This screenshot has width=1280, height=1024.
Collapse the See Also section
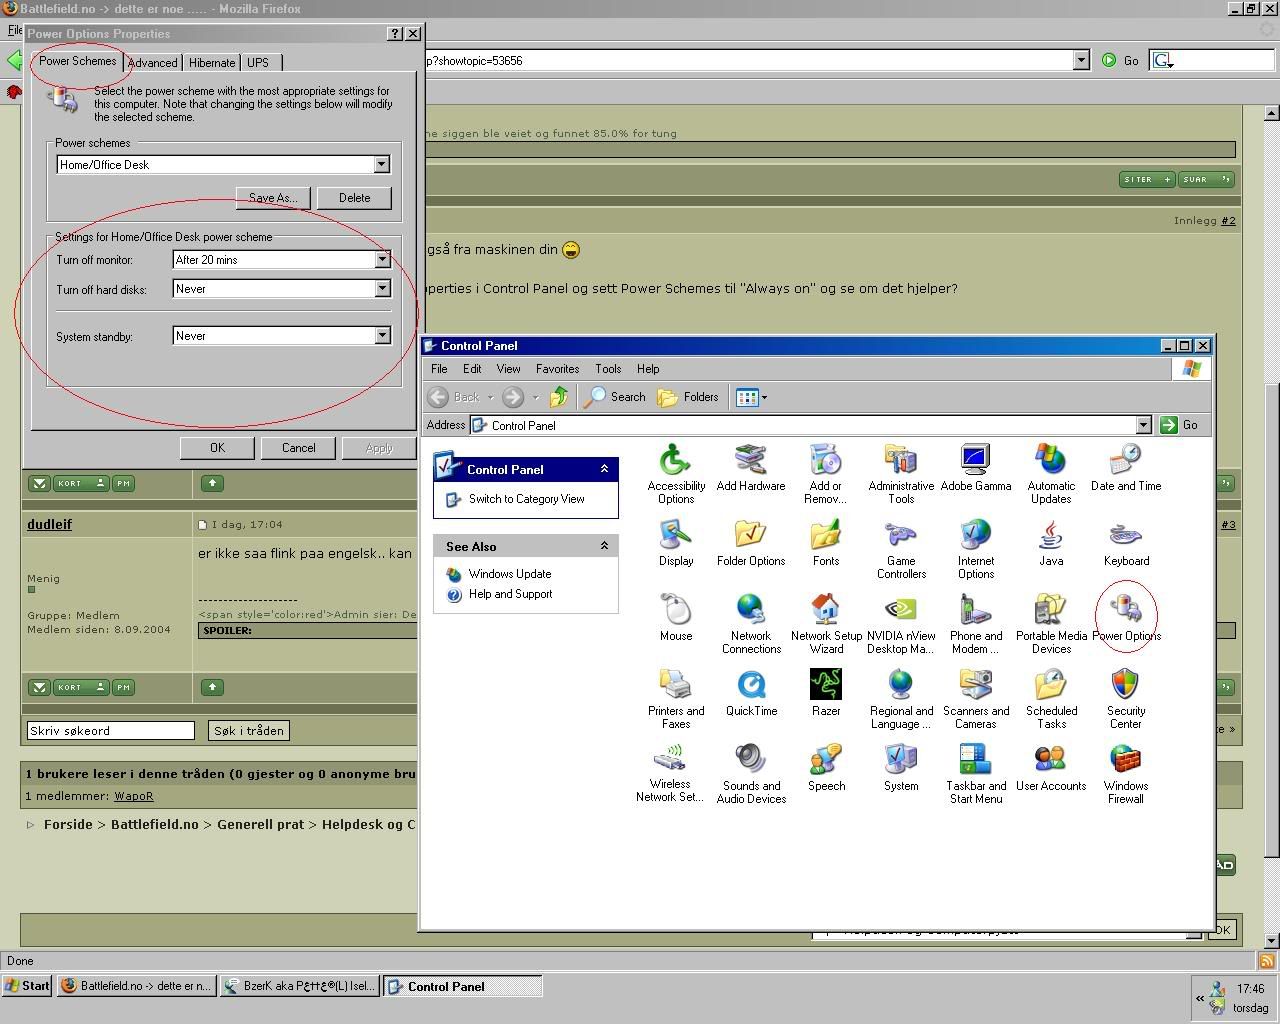[604, 546]
